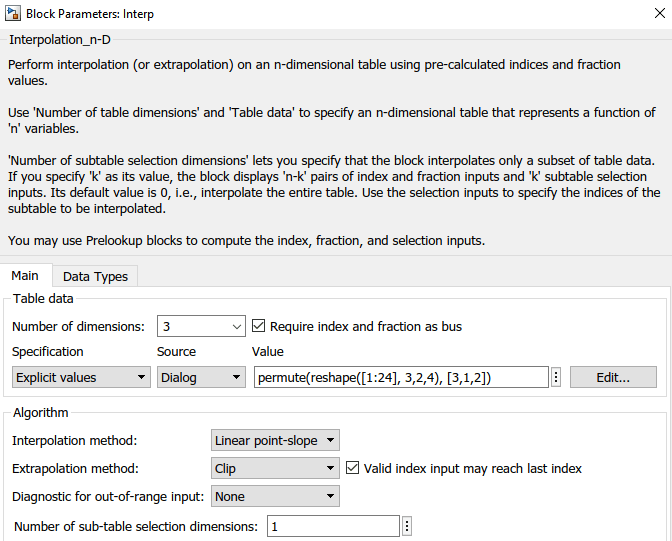
Task: Click the table Value input field
Action: click(x=400, y=377)
